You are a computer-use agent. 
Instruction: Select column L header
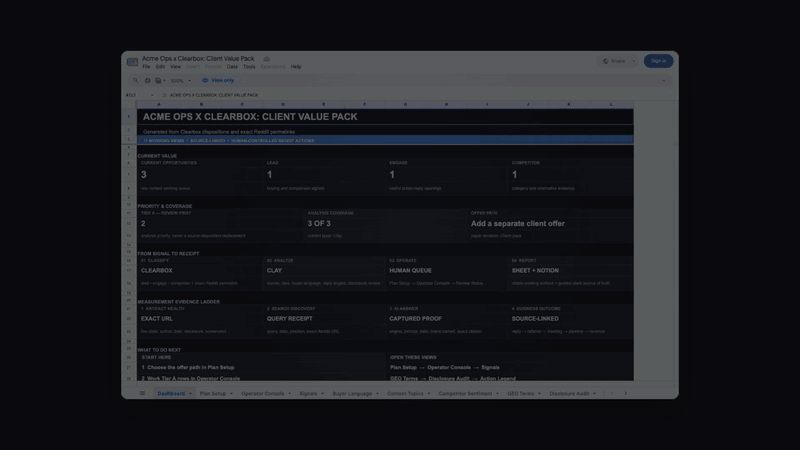(611, 105)
